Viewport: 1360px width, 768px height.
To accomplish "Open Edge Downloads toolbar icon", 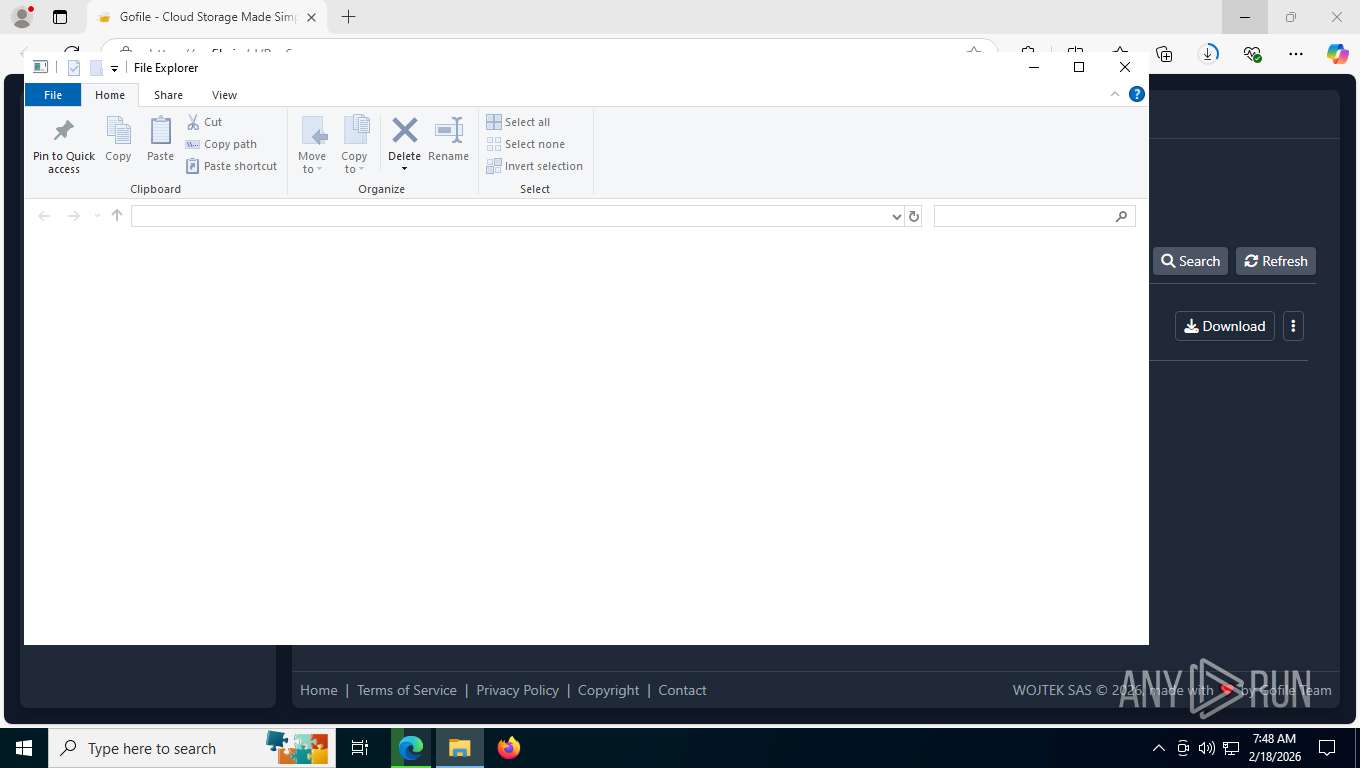I will tap(1208, 54).
